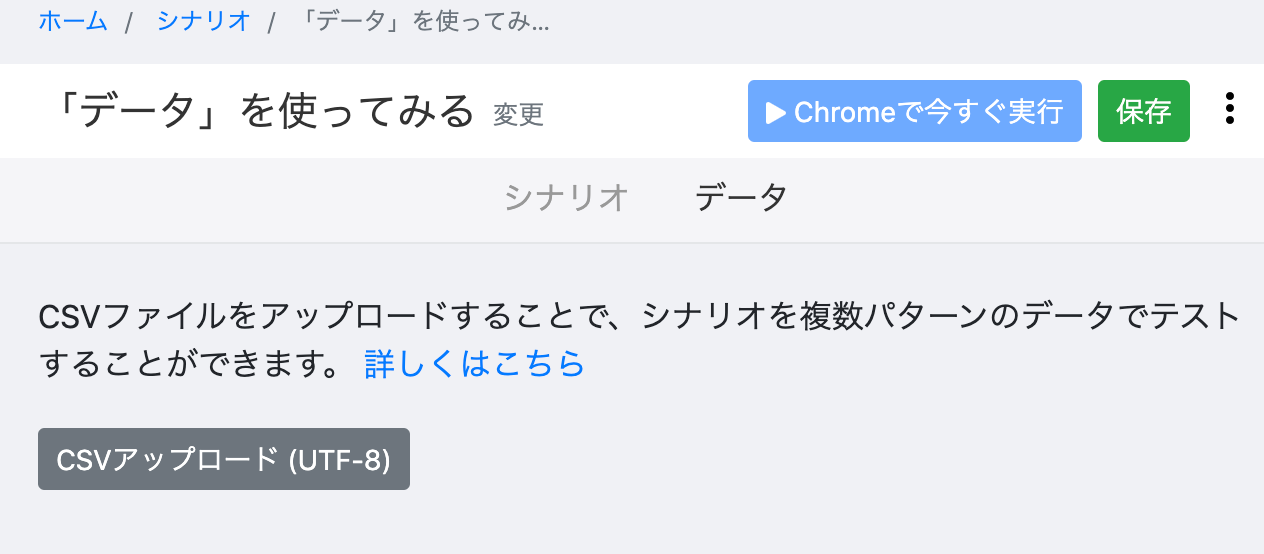Switch to the シナリオ tab
The image size is (1264, 554).
[566, 197]
